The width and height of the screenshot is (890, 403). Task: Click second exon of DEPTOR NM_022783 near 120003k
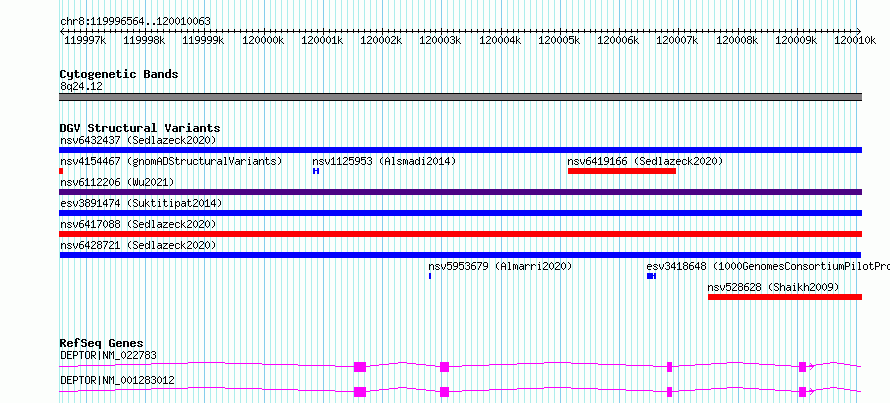coord(444,367)
